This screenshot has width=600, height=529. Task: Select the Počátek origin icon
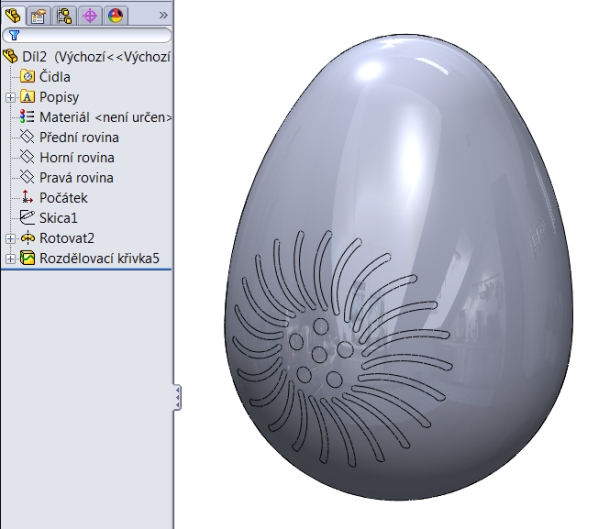28,198
